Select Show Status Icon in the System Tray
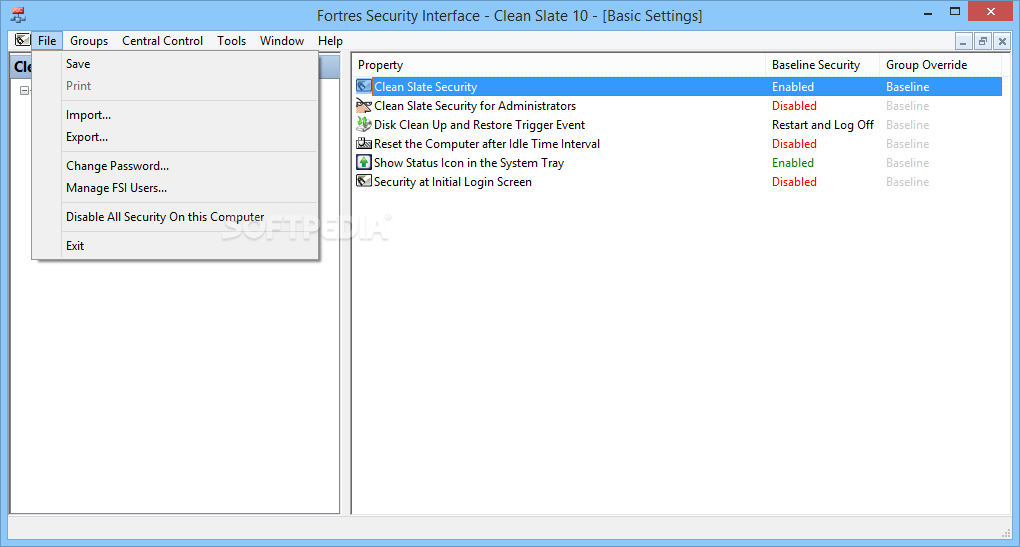This screenshot has height=547, width=1020. (x=469, y=163)
